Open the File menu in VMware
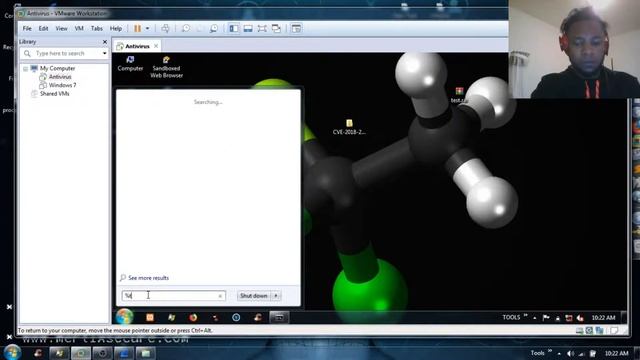Viewport: 640px width, 360px height. tap(27, 29)
